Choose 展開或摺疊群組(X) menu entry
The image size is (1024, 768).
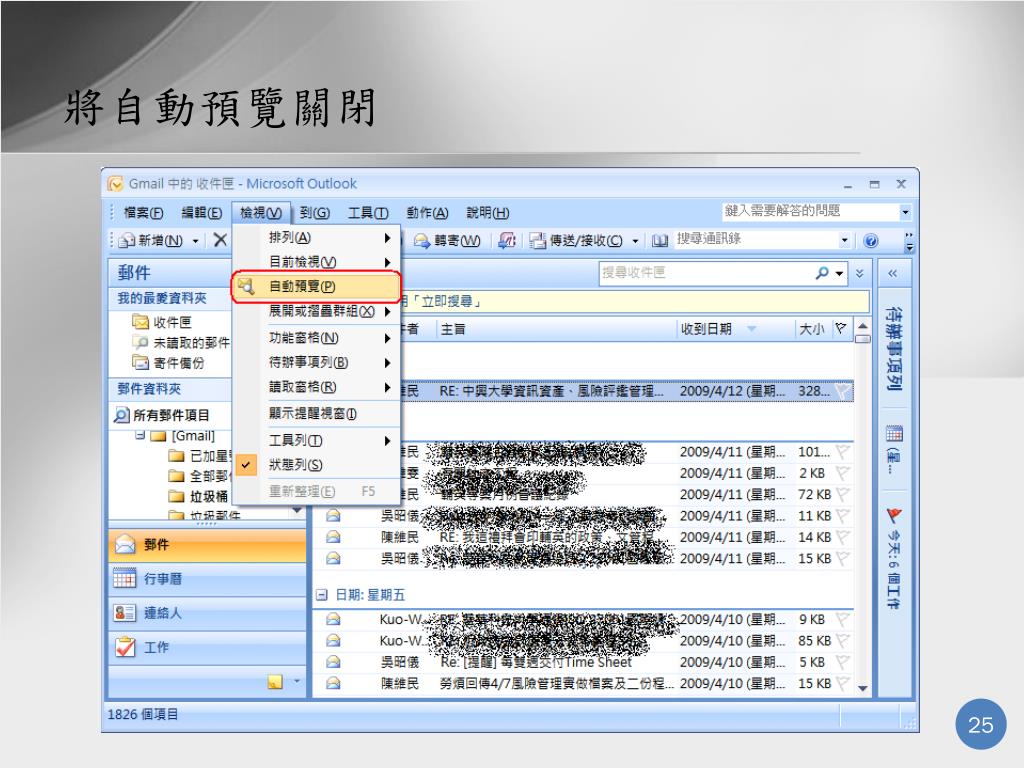316,312
